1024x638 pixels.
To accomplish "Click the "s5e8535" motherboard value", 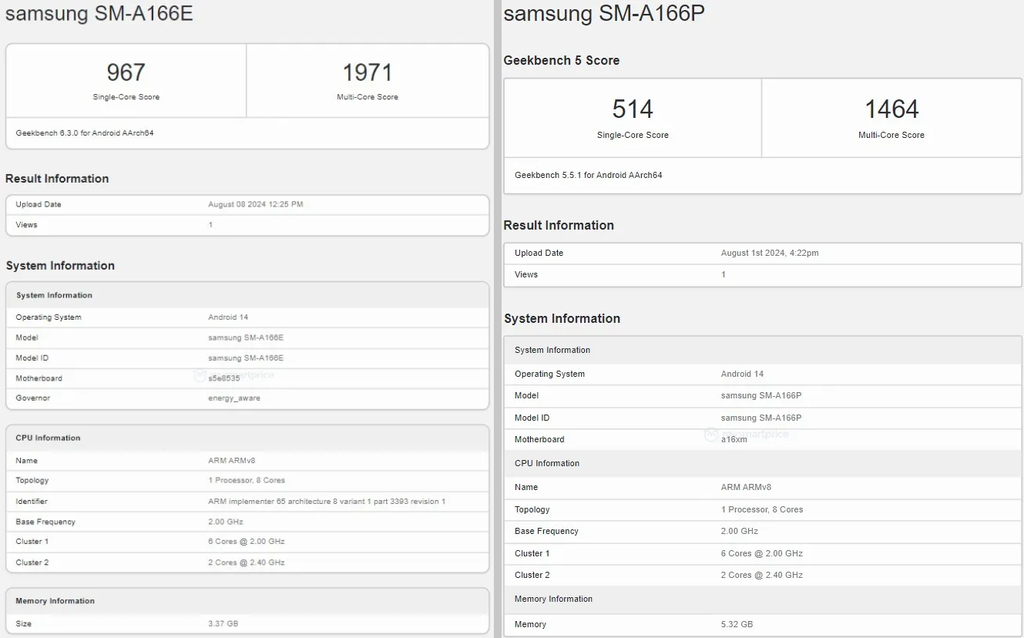I will tap(224, 378).
